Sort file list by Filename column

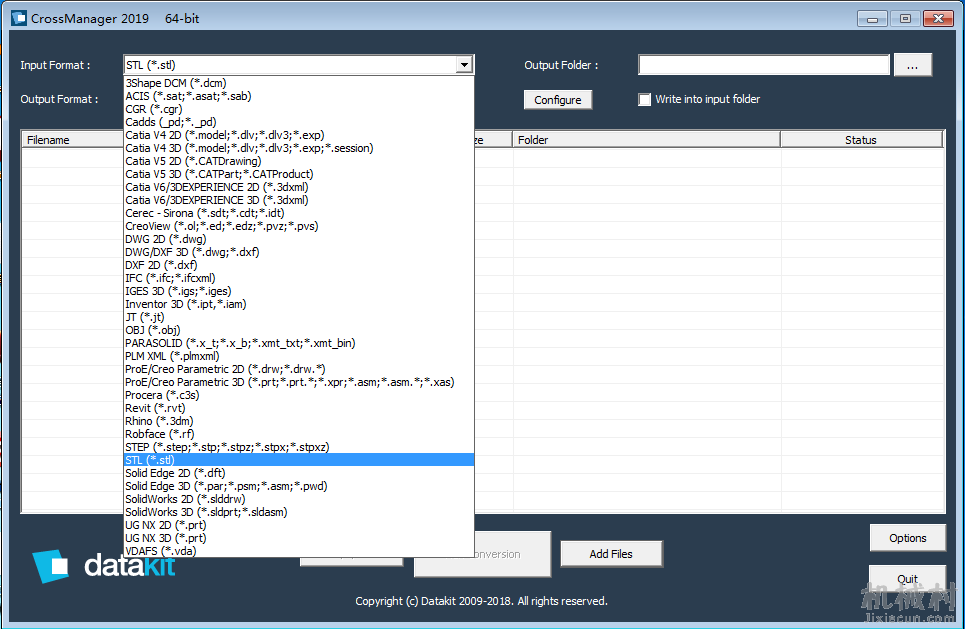(73, 140)
